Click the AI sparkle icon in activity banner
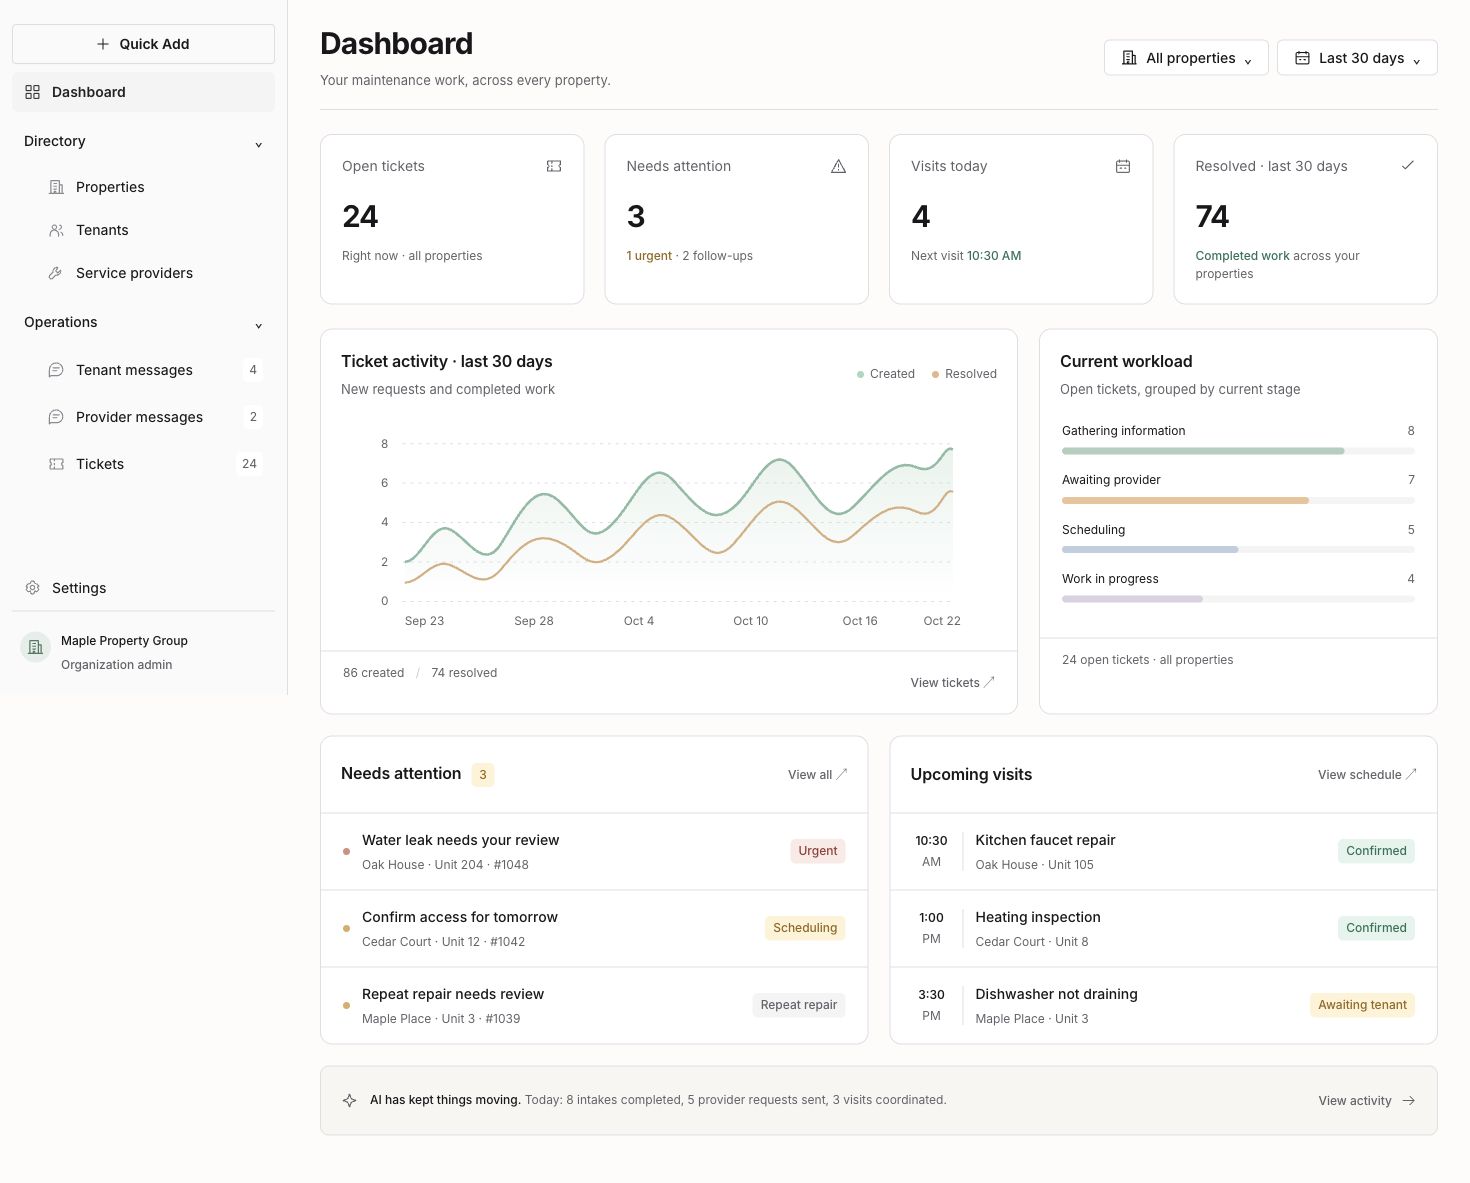Image resolution: width=1470 pixels, height=1183 pixels. (349, 1100)
